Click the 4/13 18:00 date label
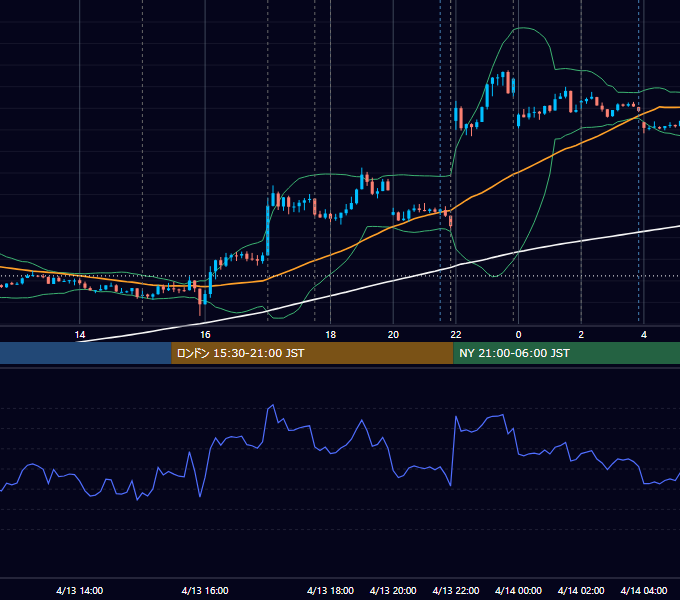The height and width of the screenshot is (600, 680). pos(330,590)
